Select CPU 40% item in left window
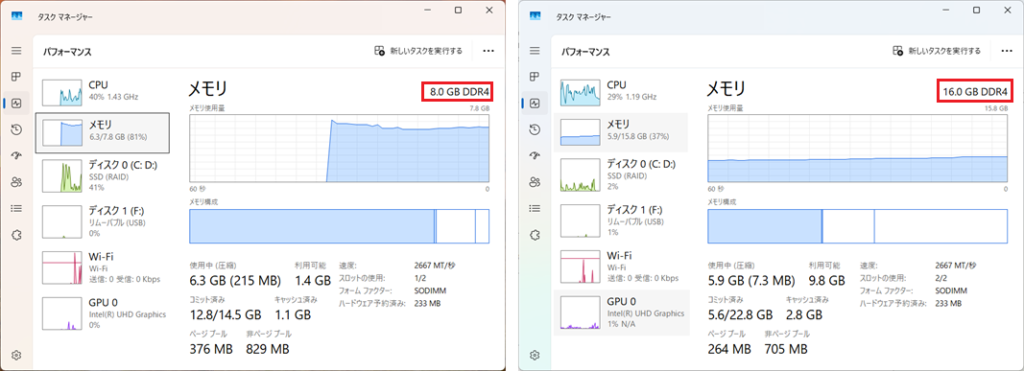 pos(103,92)
